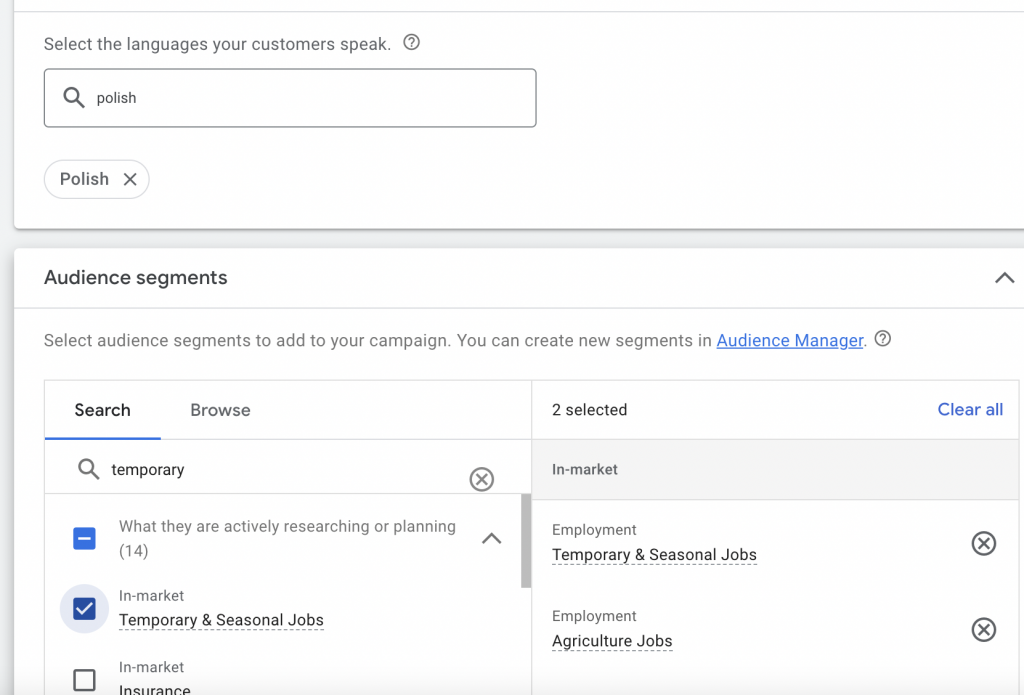Click the help icon beside languages prompt
This screenshot has height=695, width=1024.
pos(411,43)
